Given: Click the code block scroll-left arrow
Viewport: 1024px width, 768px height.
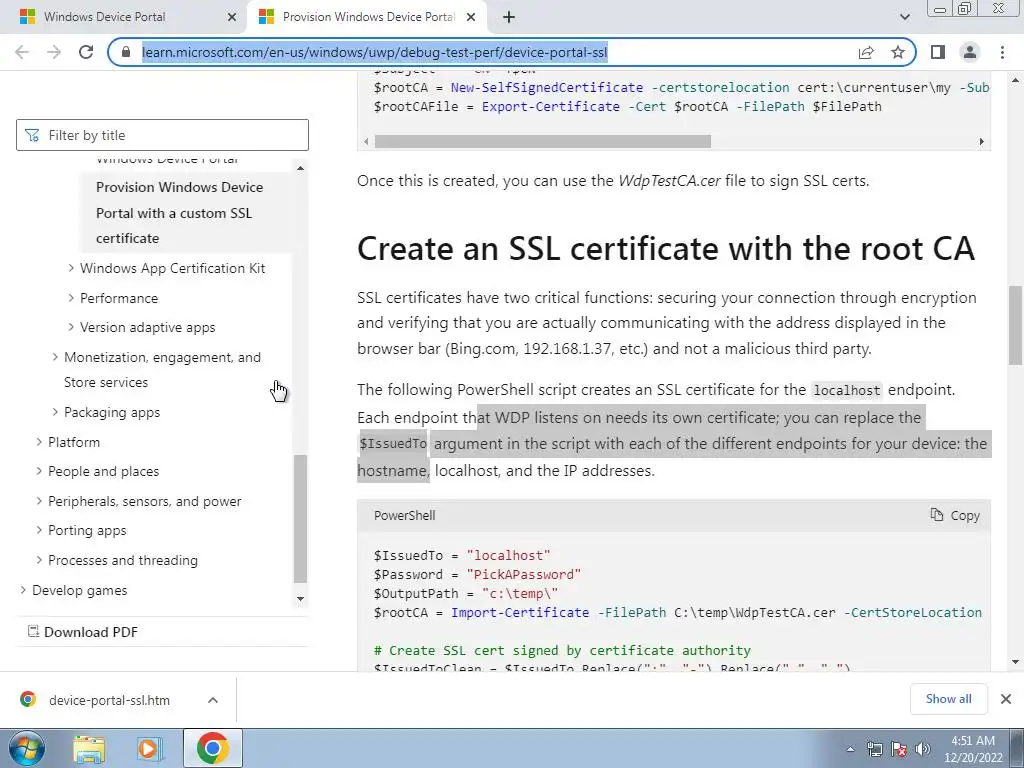Looking at the screenshot, I should [366, 142].
